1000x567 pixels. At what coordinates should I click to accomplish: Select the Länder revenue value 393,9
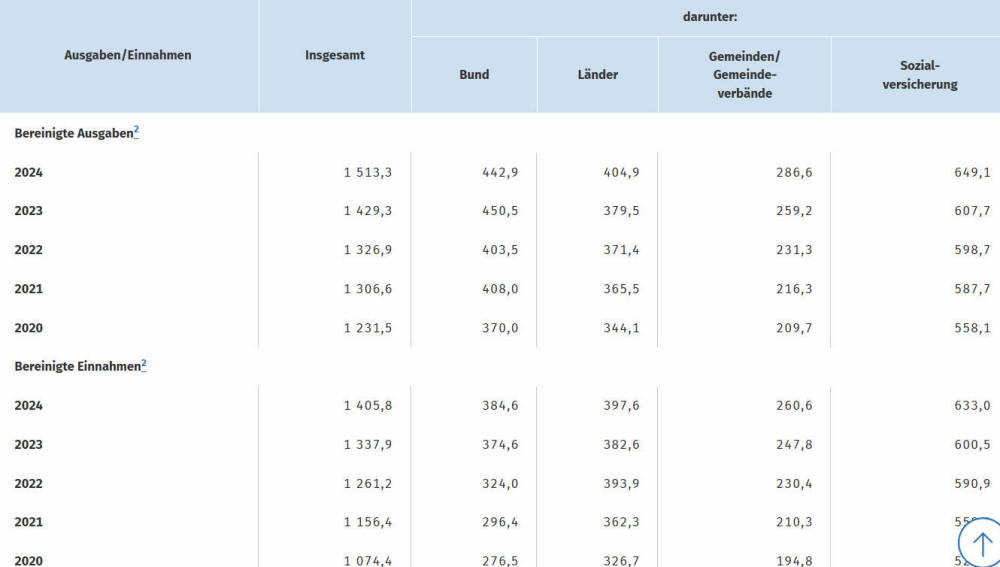[x=621, y=484]
